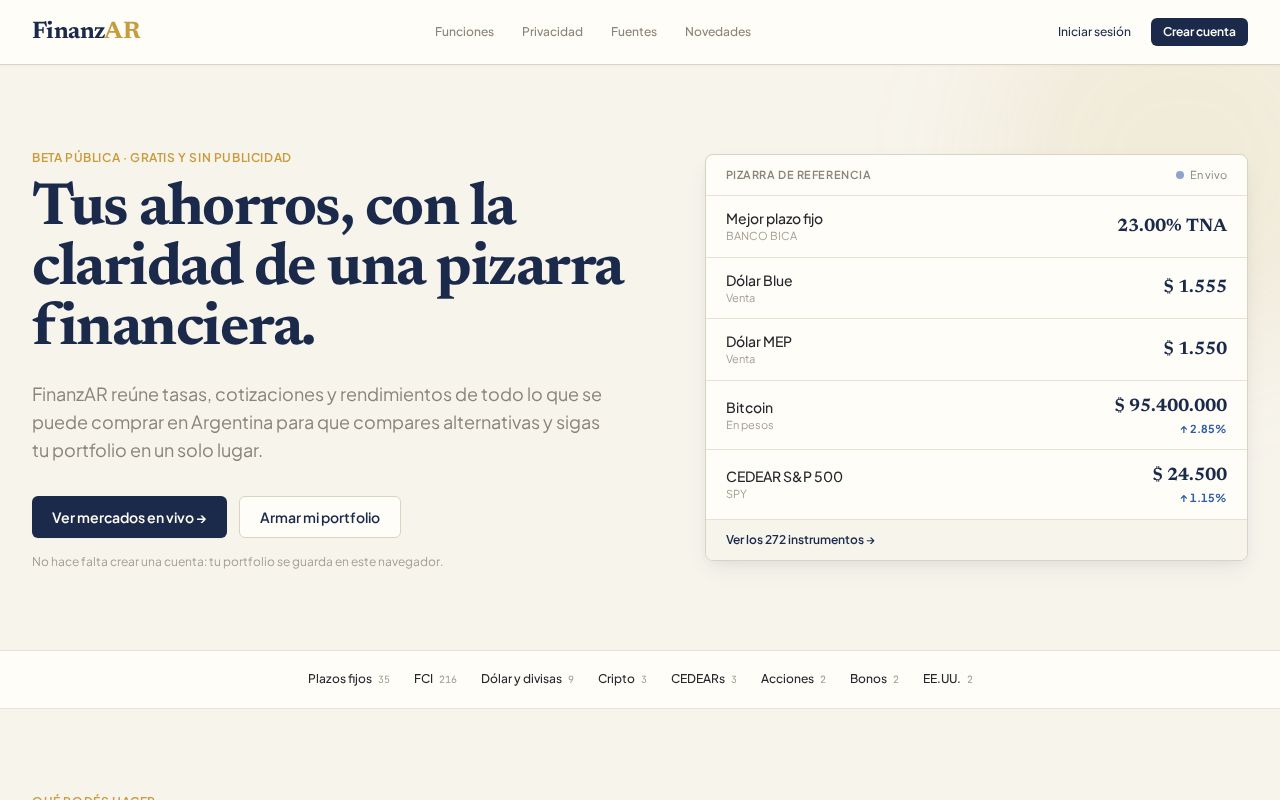
Task: Click the $ 1.555 Dólar Blue price
Action: click(x=1195, y=287)
